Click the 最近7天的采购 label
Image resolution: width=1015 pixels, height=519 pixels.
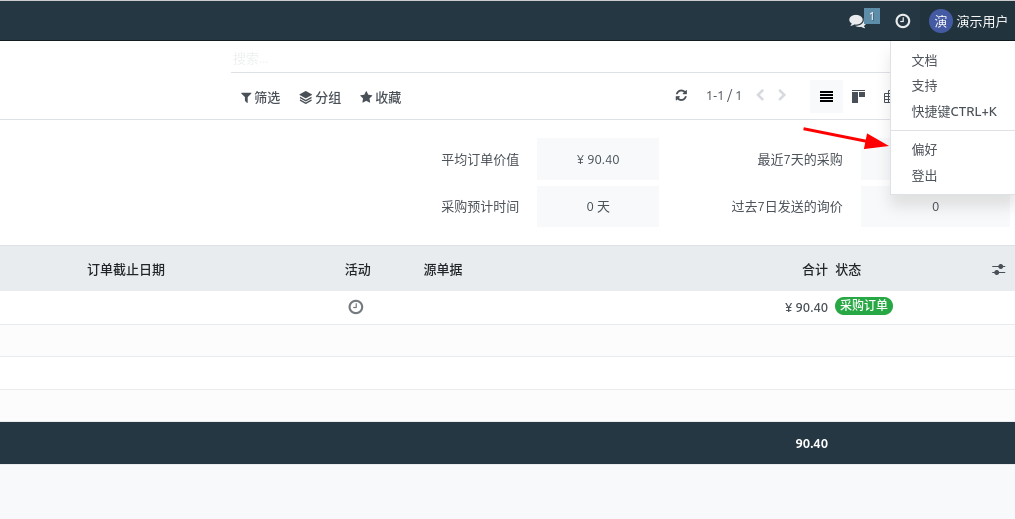[x=800, y=160]
